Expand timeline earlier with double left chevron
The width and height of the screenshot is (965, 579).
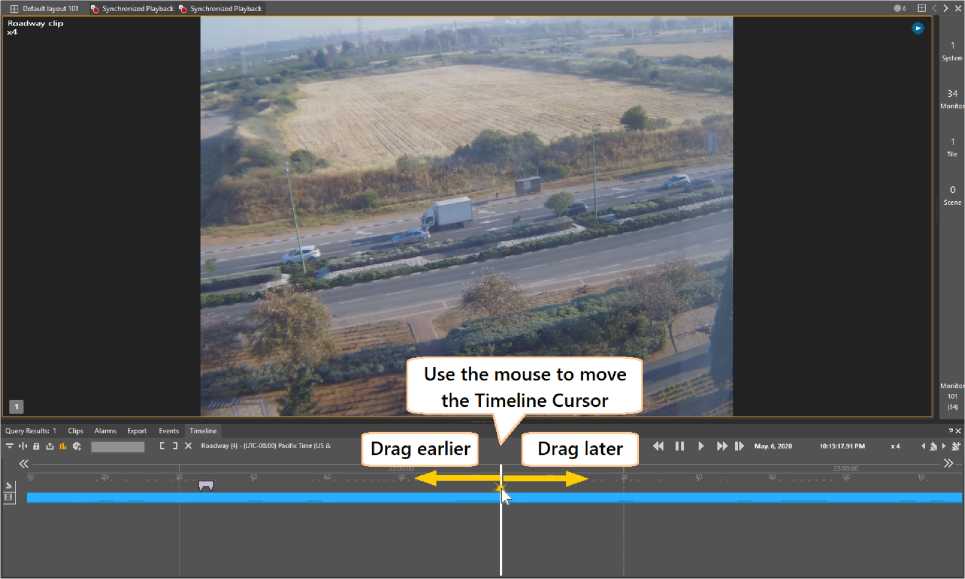pos(24,464)
